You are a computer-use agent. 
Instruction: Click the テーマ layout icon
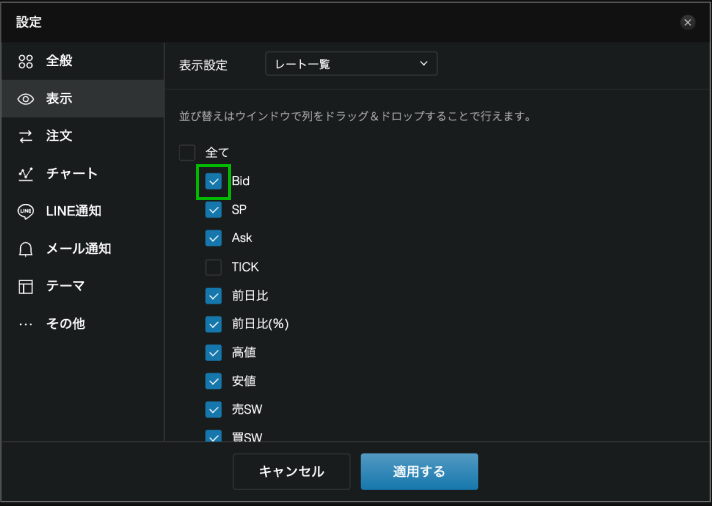(26, 286)
